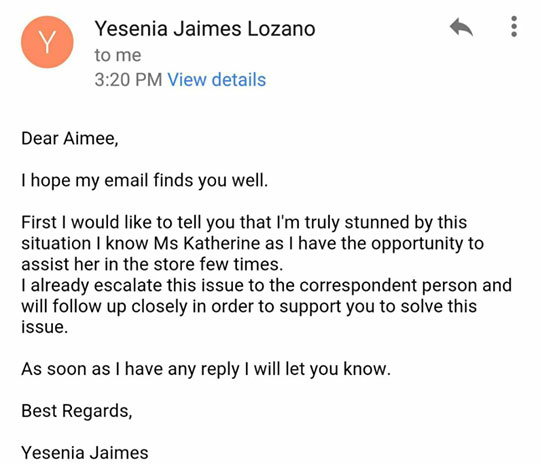Click the 'I hope my email finds you well' line
This screenshot has height=465, width=540.
[x=145, y=180]
